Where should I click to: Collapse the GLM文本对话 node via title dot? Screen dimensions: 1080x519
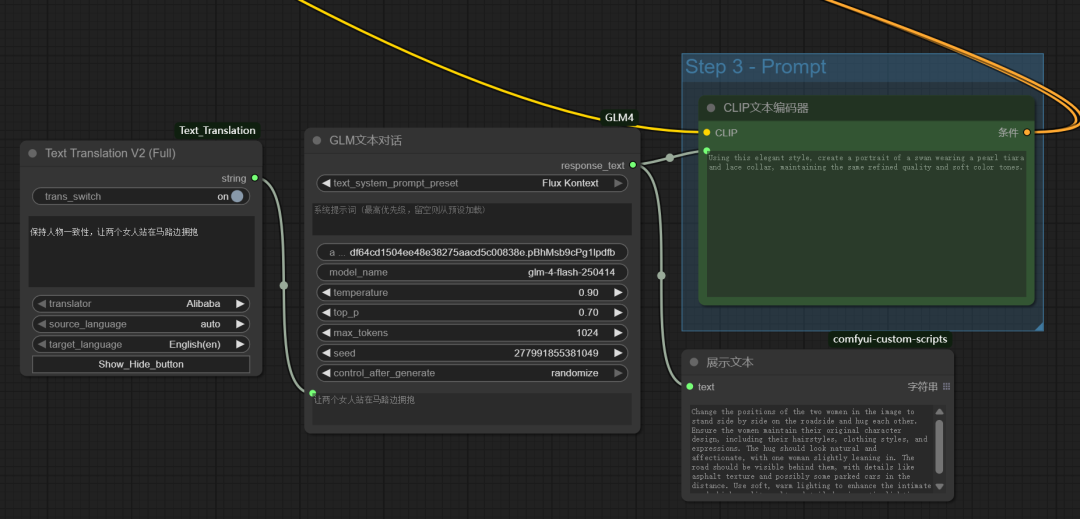tap(317, 140)
